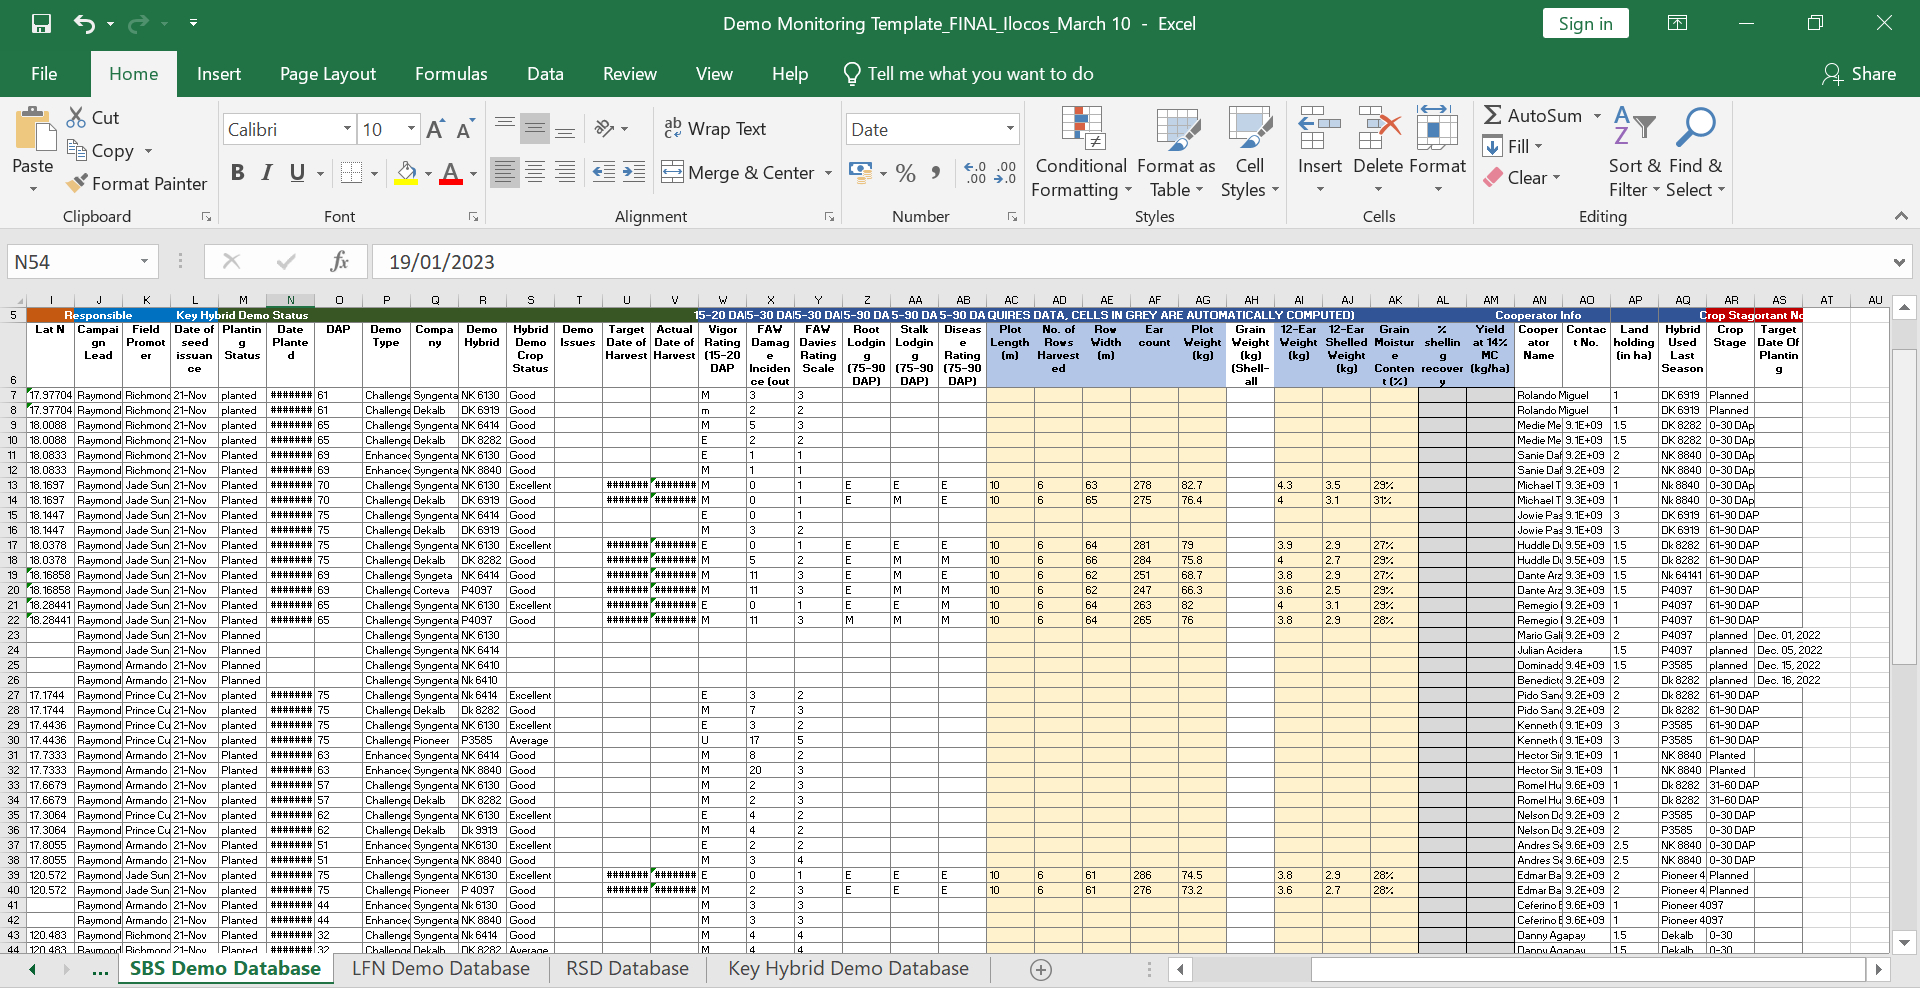Screen dimensions: 1920x988
Task: Click the Insert cells icon
Action: [x=1320, y=129]
